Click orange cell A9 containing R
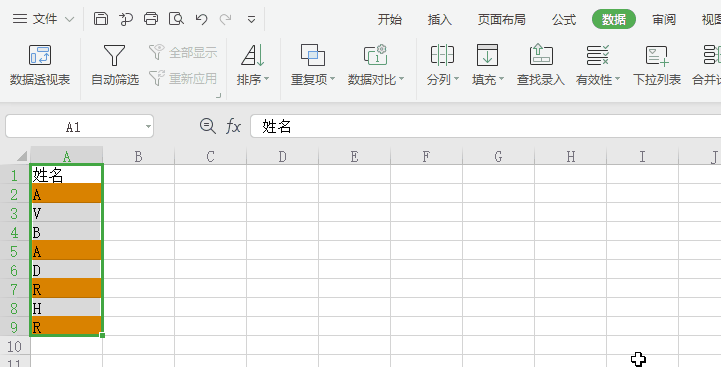The image size is (721, 367). 67,326
